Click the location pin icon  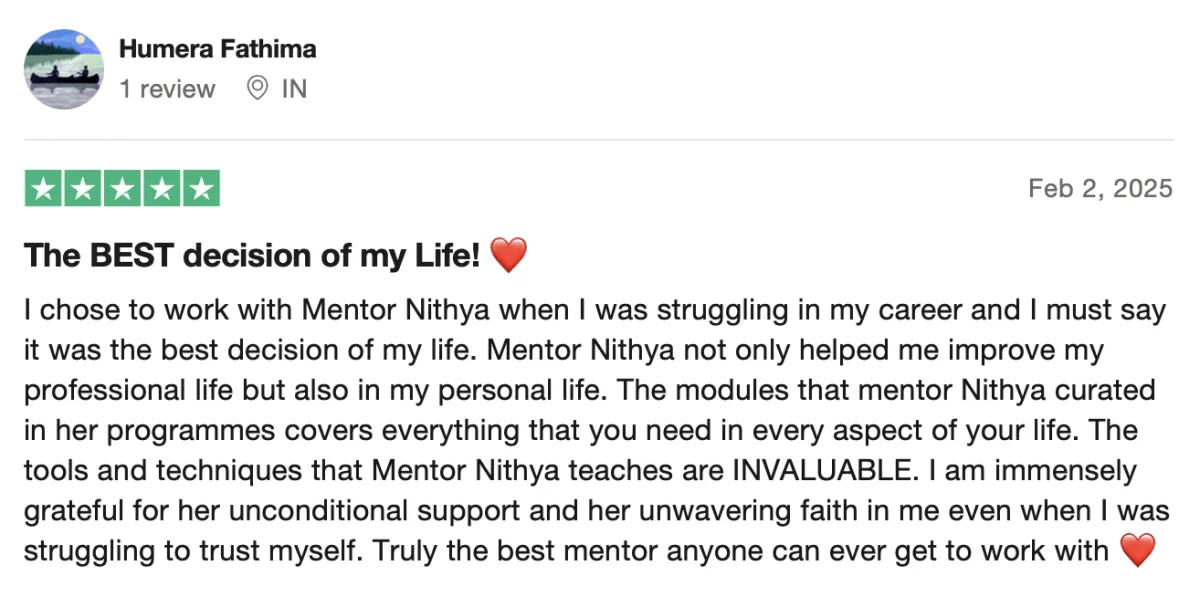(x=257, y=89)
